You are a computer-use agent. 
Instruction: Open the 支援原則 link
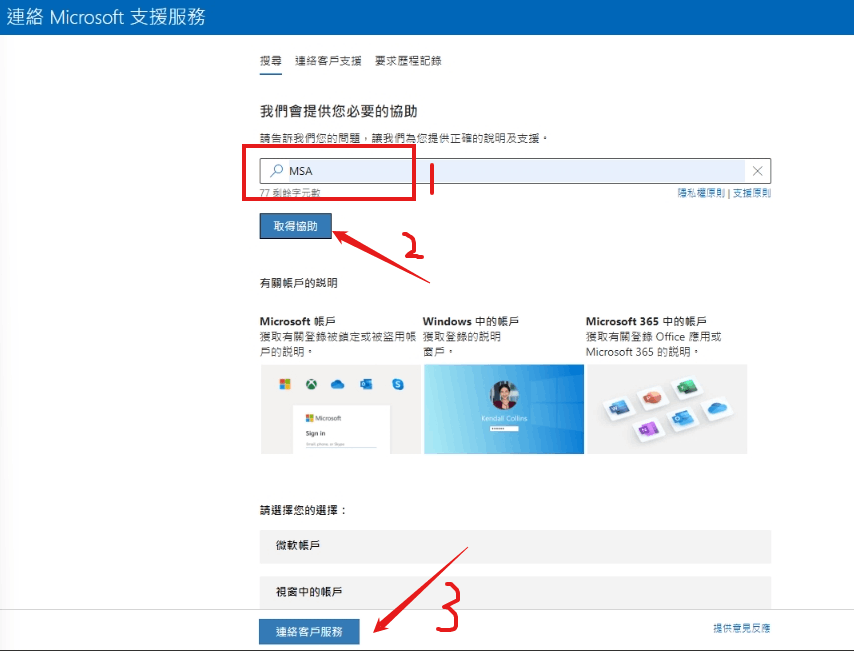[752, 193]
